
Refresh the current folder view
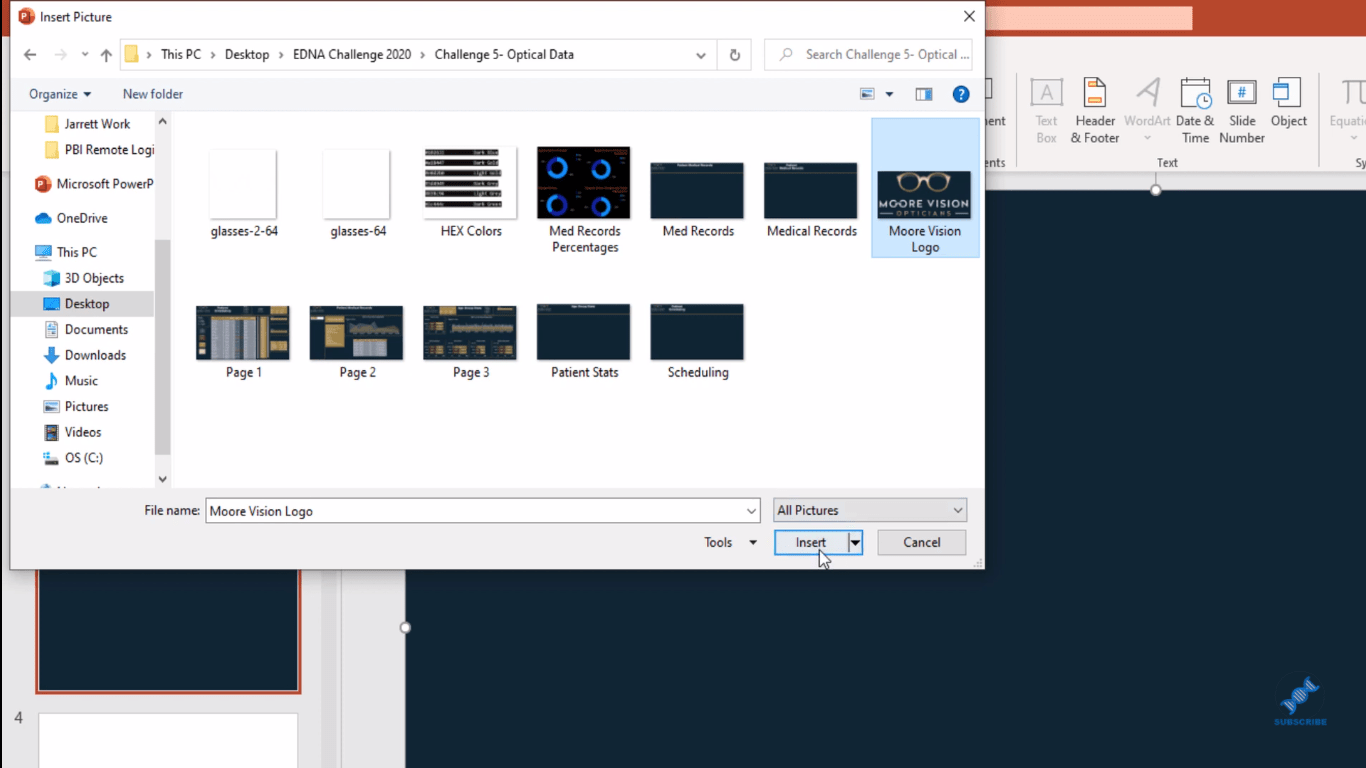(x=735, y=55)
